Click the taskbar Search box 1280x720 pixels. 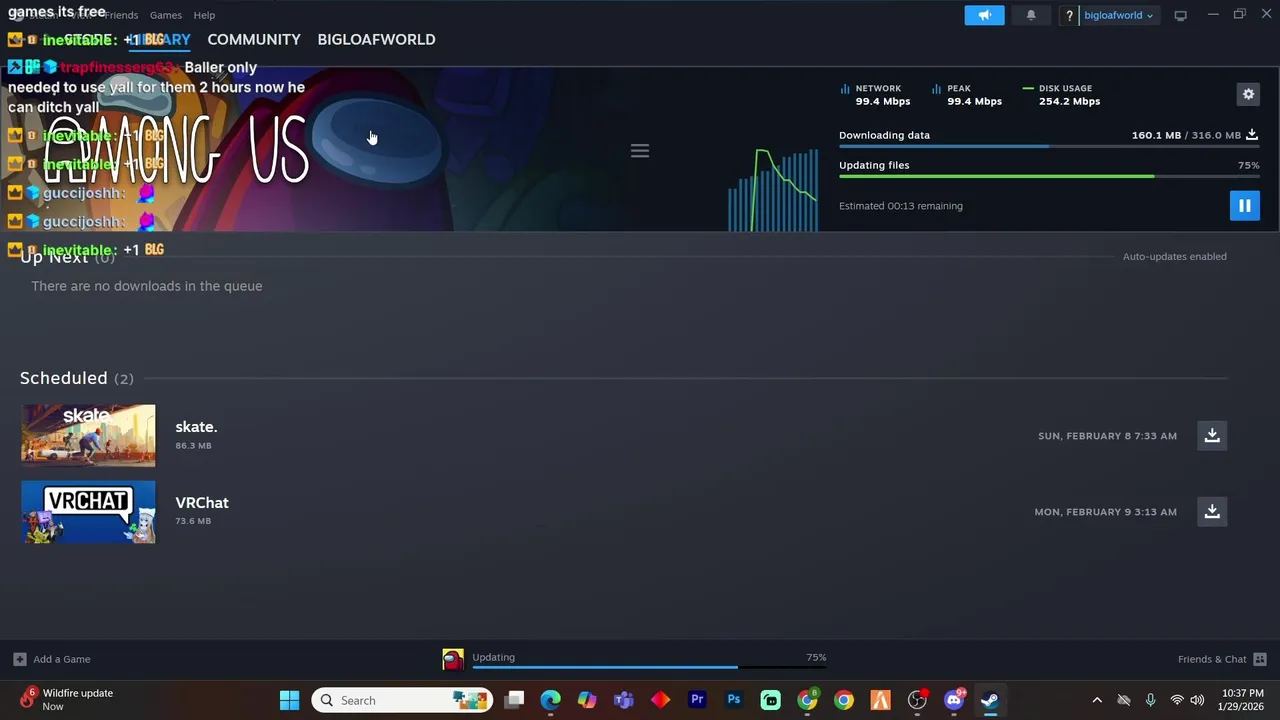402,700
